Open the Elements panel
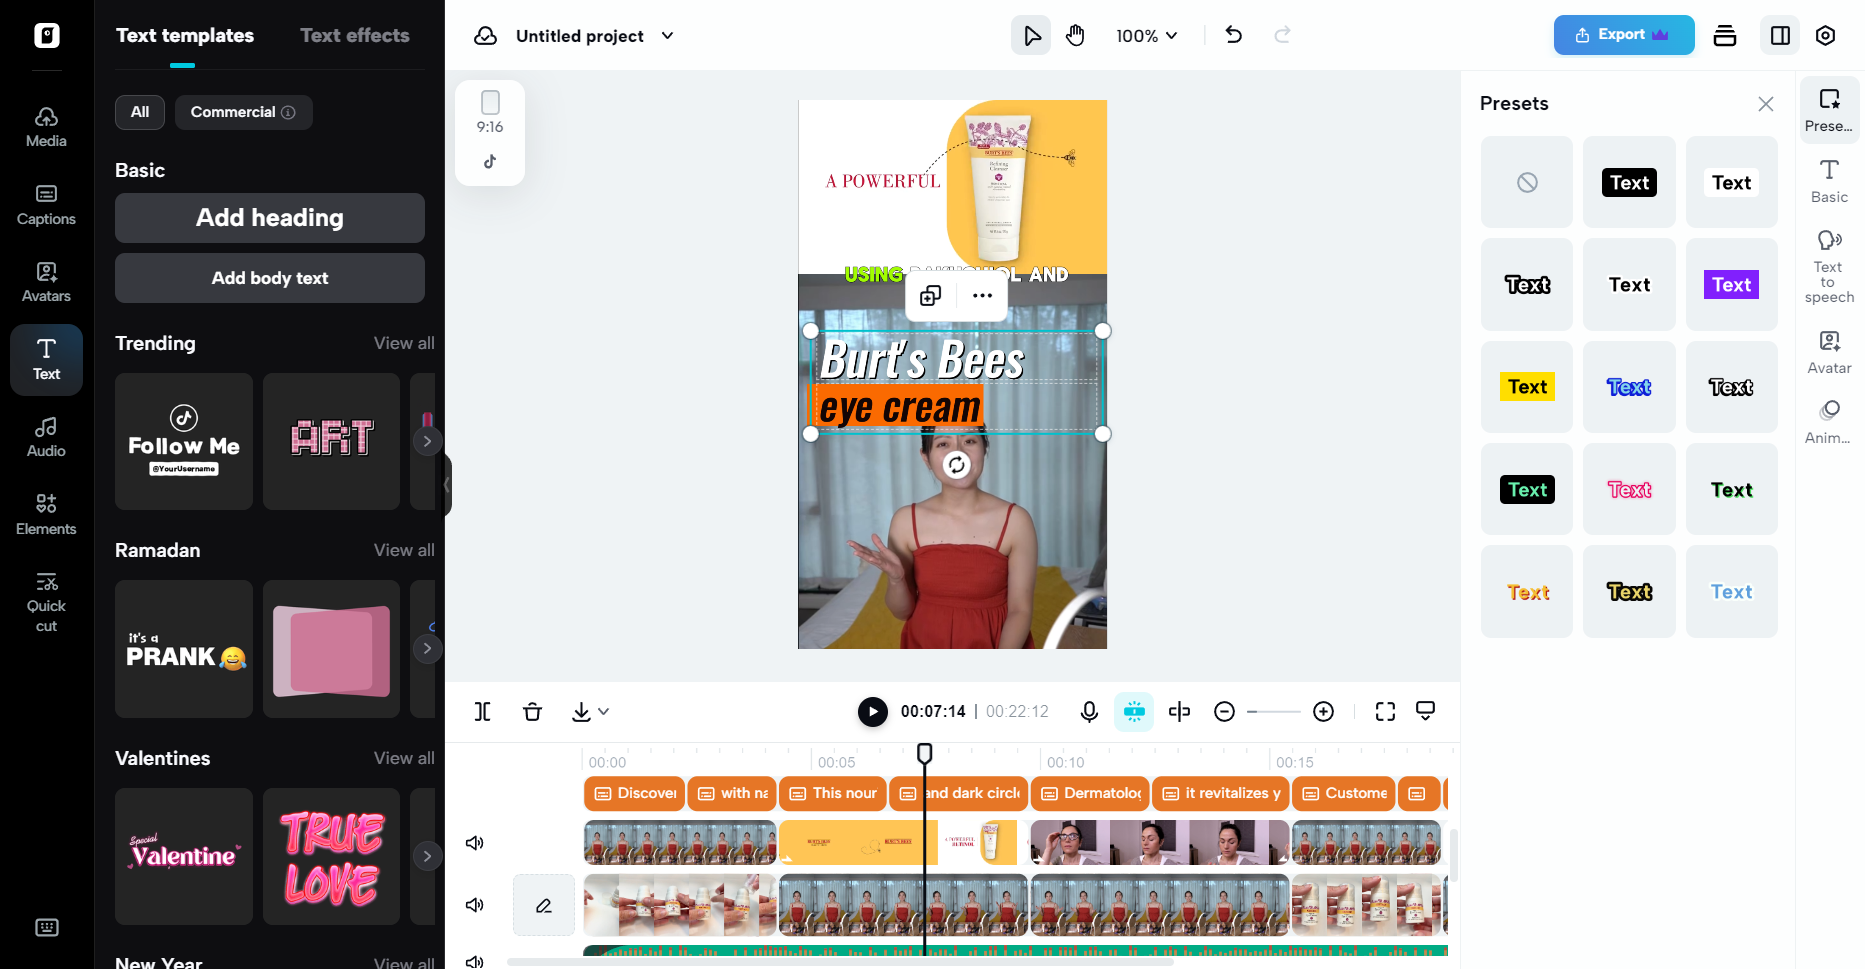 click(46, 515)
